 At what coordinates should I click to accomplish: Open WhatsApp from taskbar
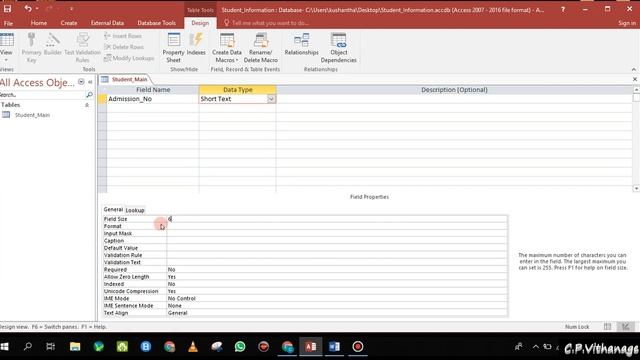tap(240, 347)
